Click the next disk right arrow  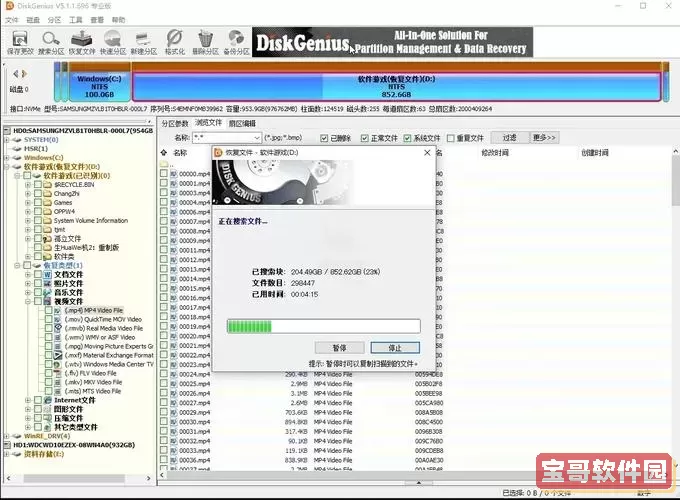[x=24, y=74]
